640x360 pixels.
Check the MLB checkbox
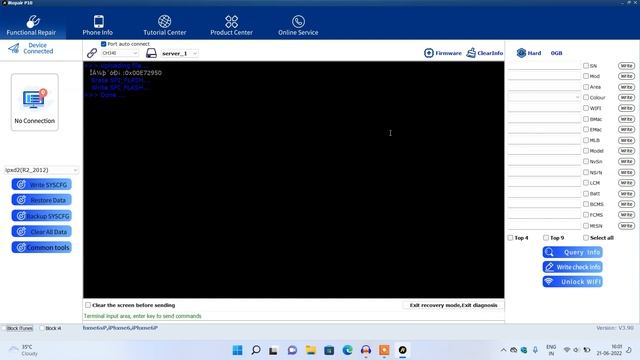(586, 140)
